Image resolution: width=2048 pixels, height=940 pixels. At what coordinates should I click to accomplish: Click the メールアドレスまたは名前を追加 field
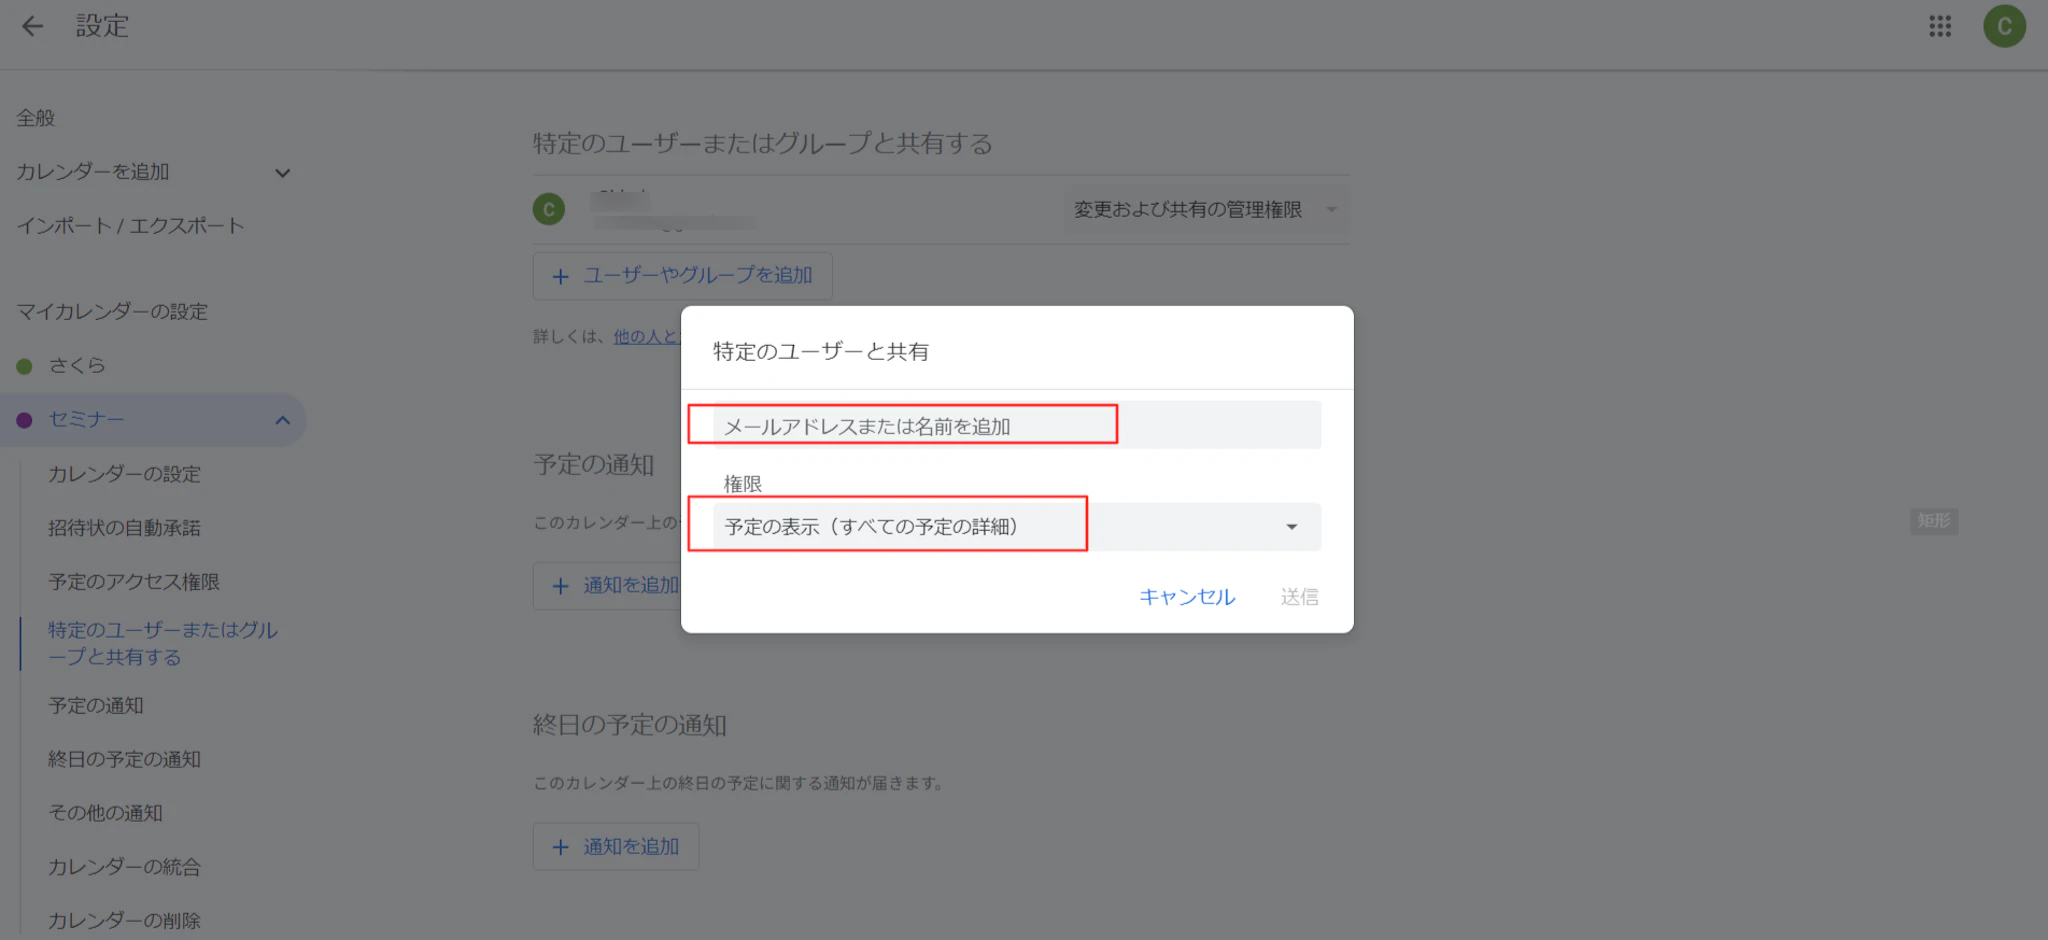pyautogui.click(x=1016, y=426)
